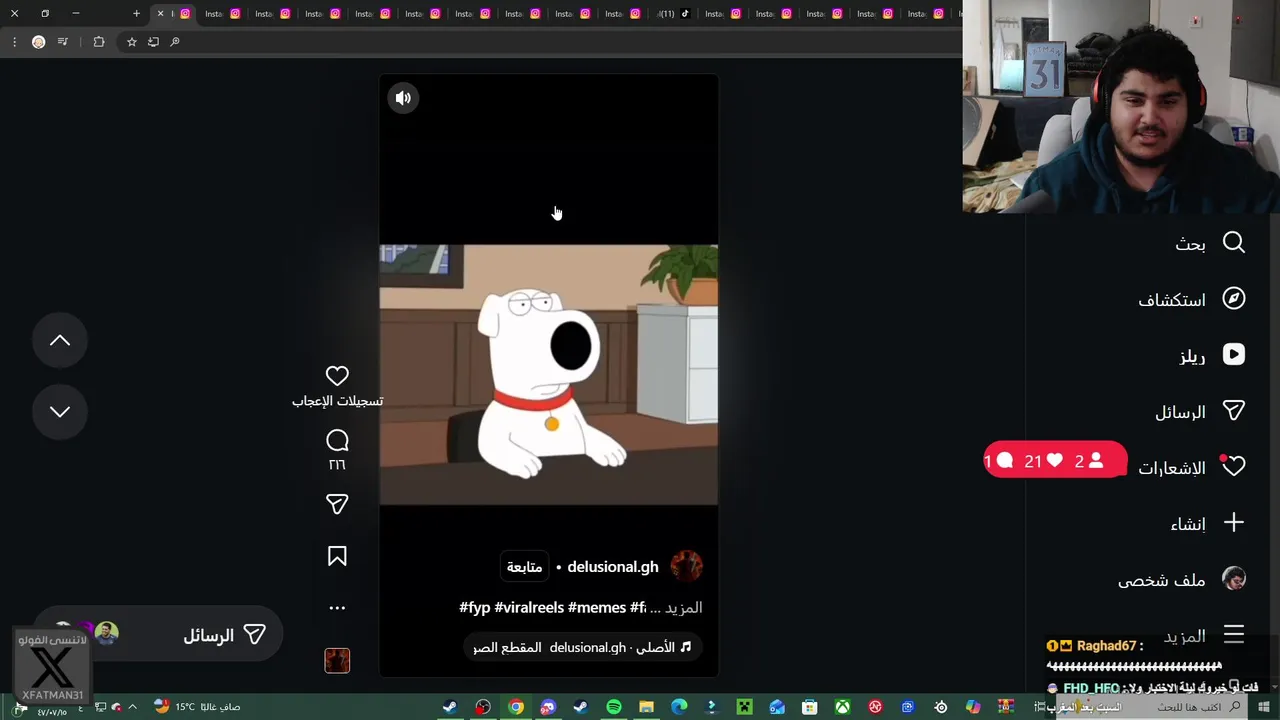Screen dimensions: 1280x720
Task: Bookmark this page with the star icon
Action: [x=131, y=42]
